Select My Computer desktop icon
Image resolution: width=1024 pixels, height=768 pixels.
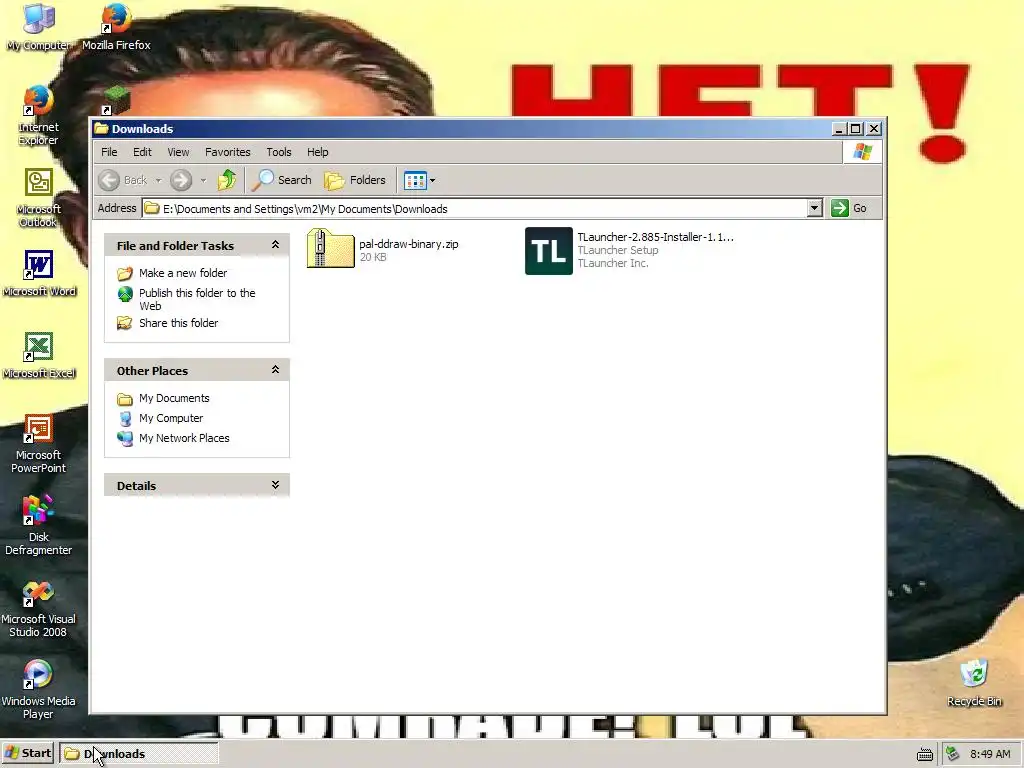coord(38,27)
